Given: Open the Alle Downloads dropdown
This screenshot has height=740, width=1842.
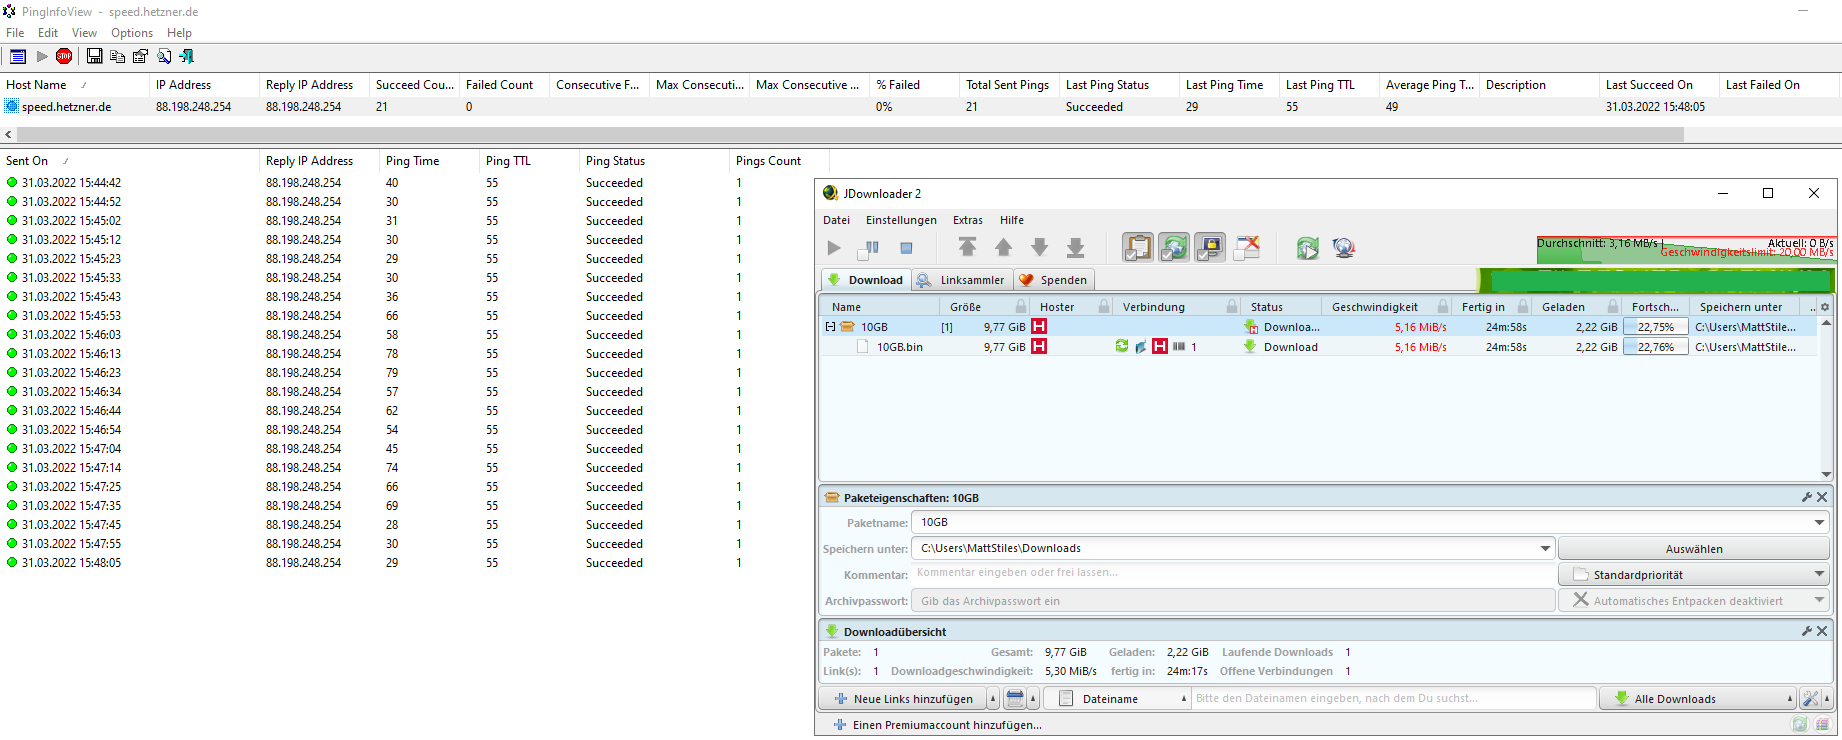Looking at the screenshot, I should click(x=1697, y=699).
